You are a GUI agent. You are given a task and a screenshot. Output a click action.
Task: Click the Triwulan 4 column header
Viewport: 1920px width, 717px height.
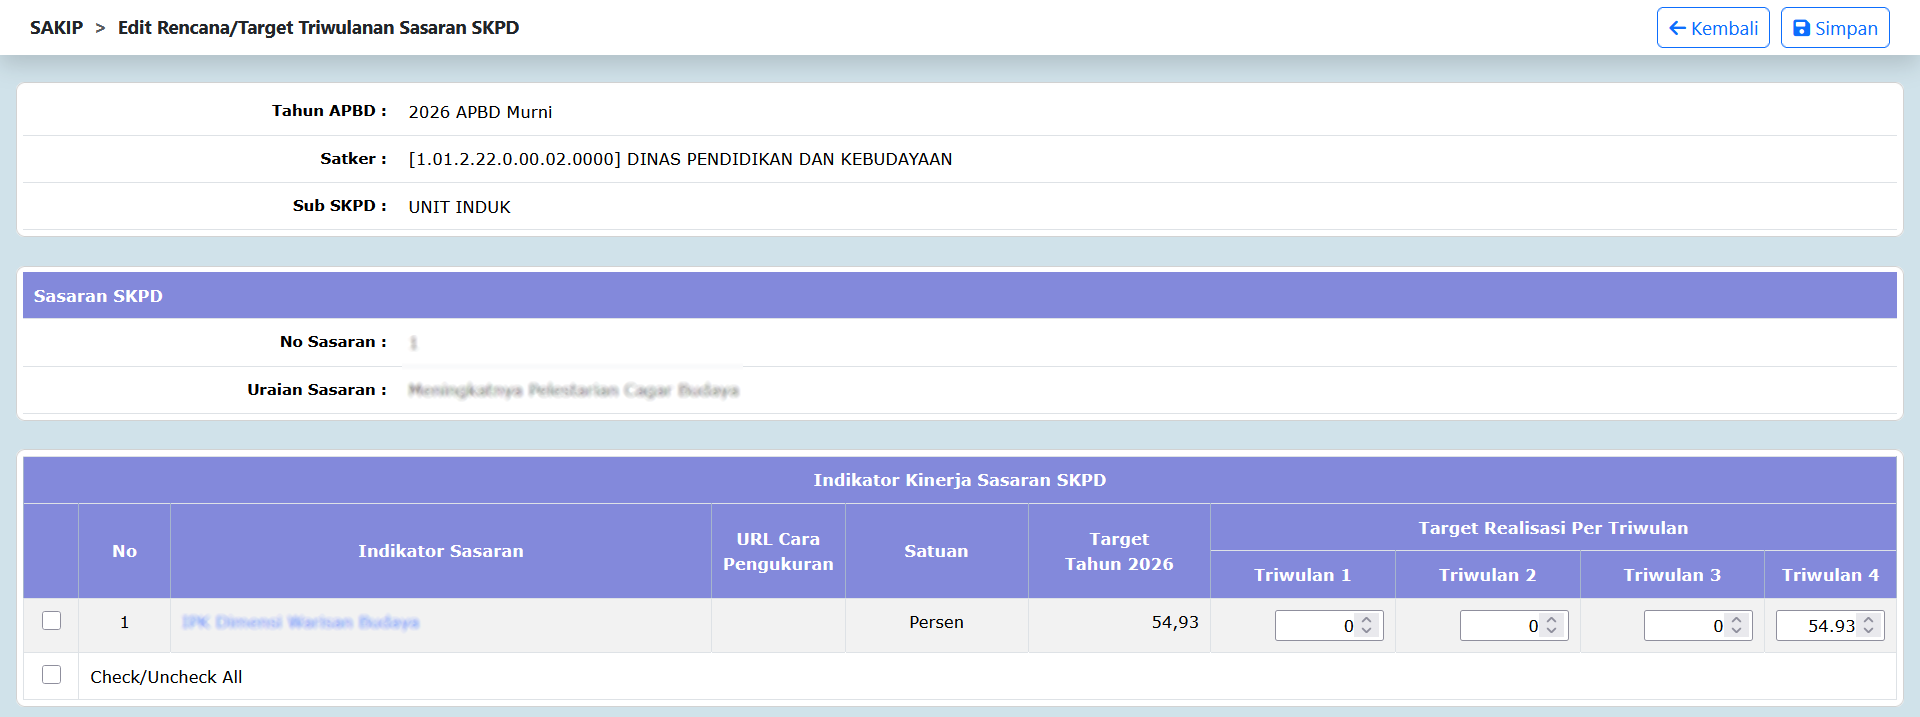point(1830,575)
